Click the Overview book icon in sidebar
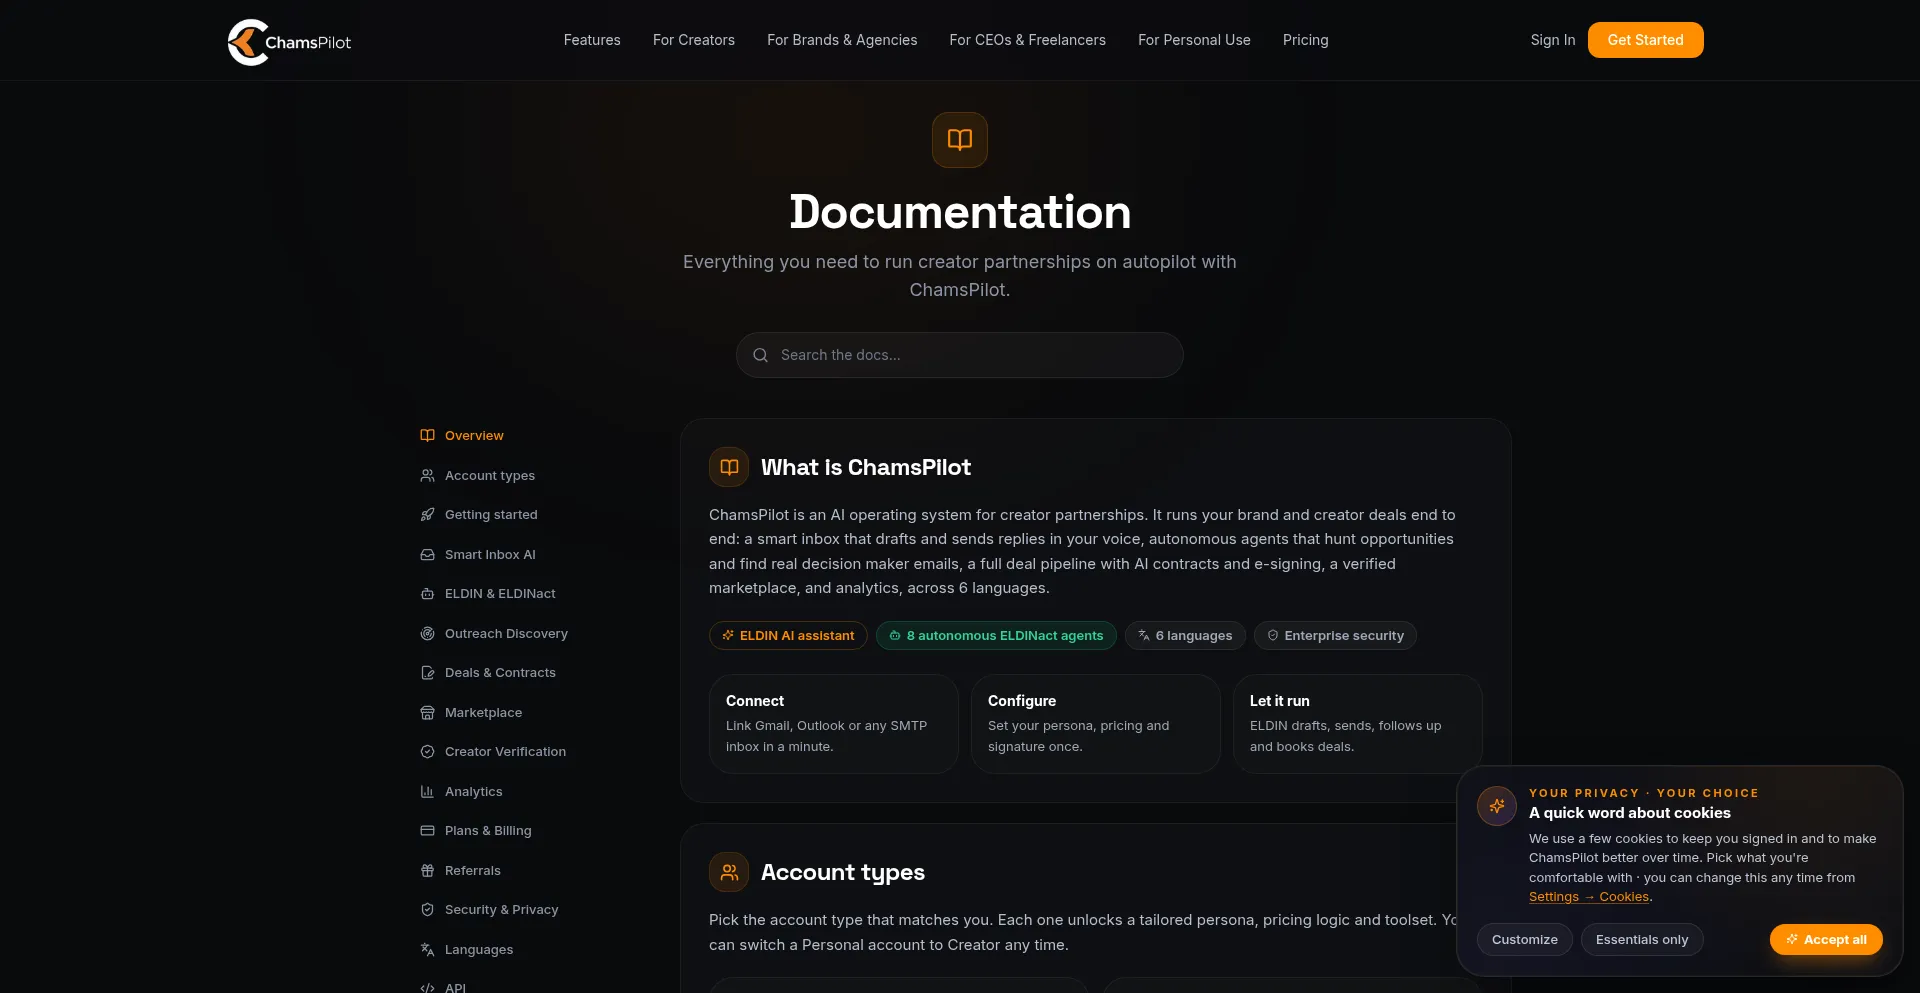The width and height of the screenshot is (1920, 993). click(427, 435)
